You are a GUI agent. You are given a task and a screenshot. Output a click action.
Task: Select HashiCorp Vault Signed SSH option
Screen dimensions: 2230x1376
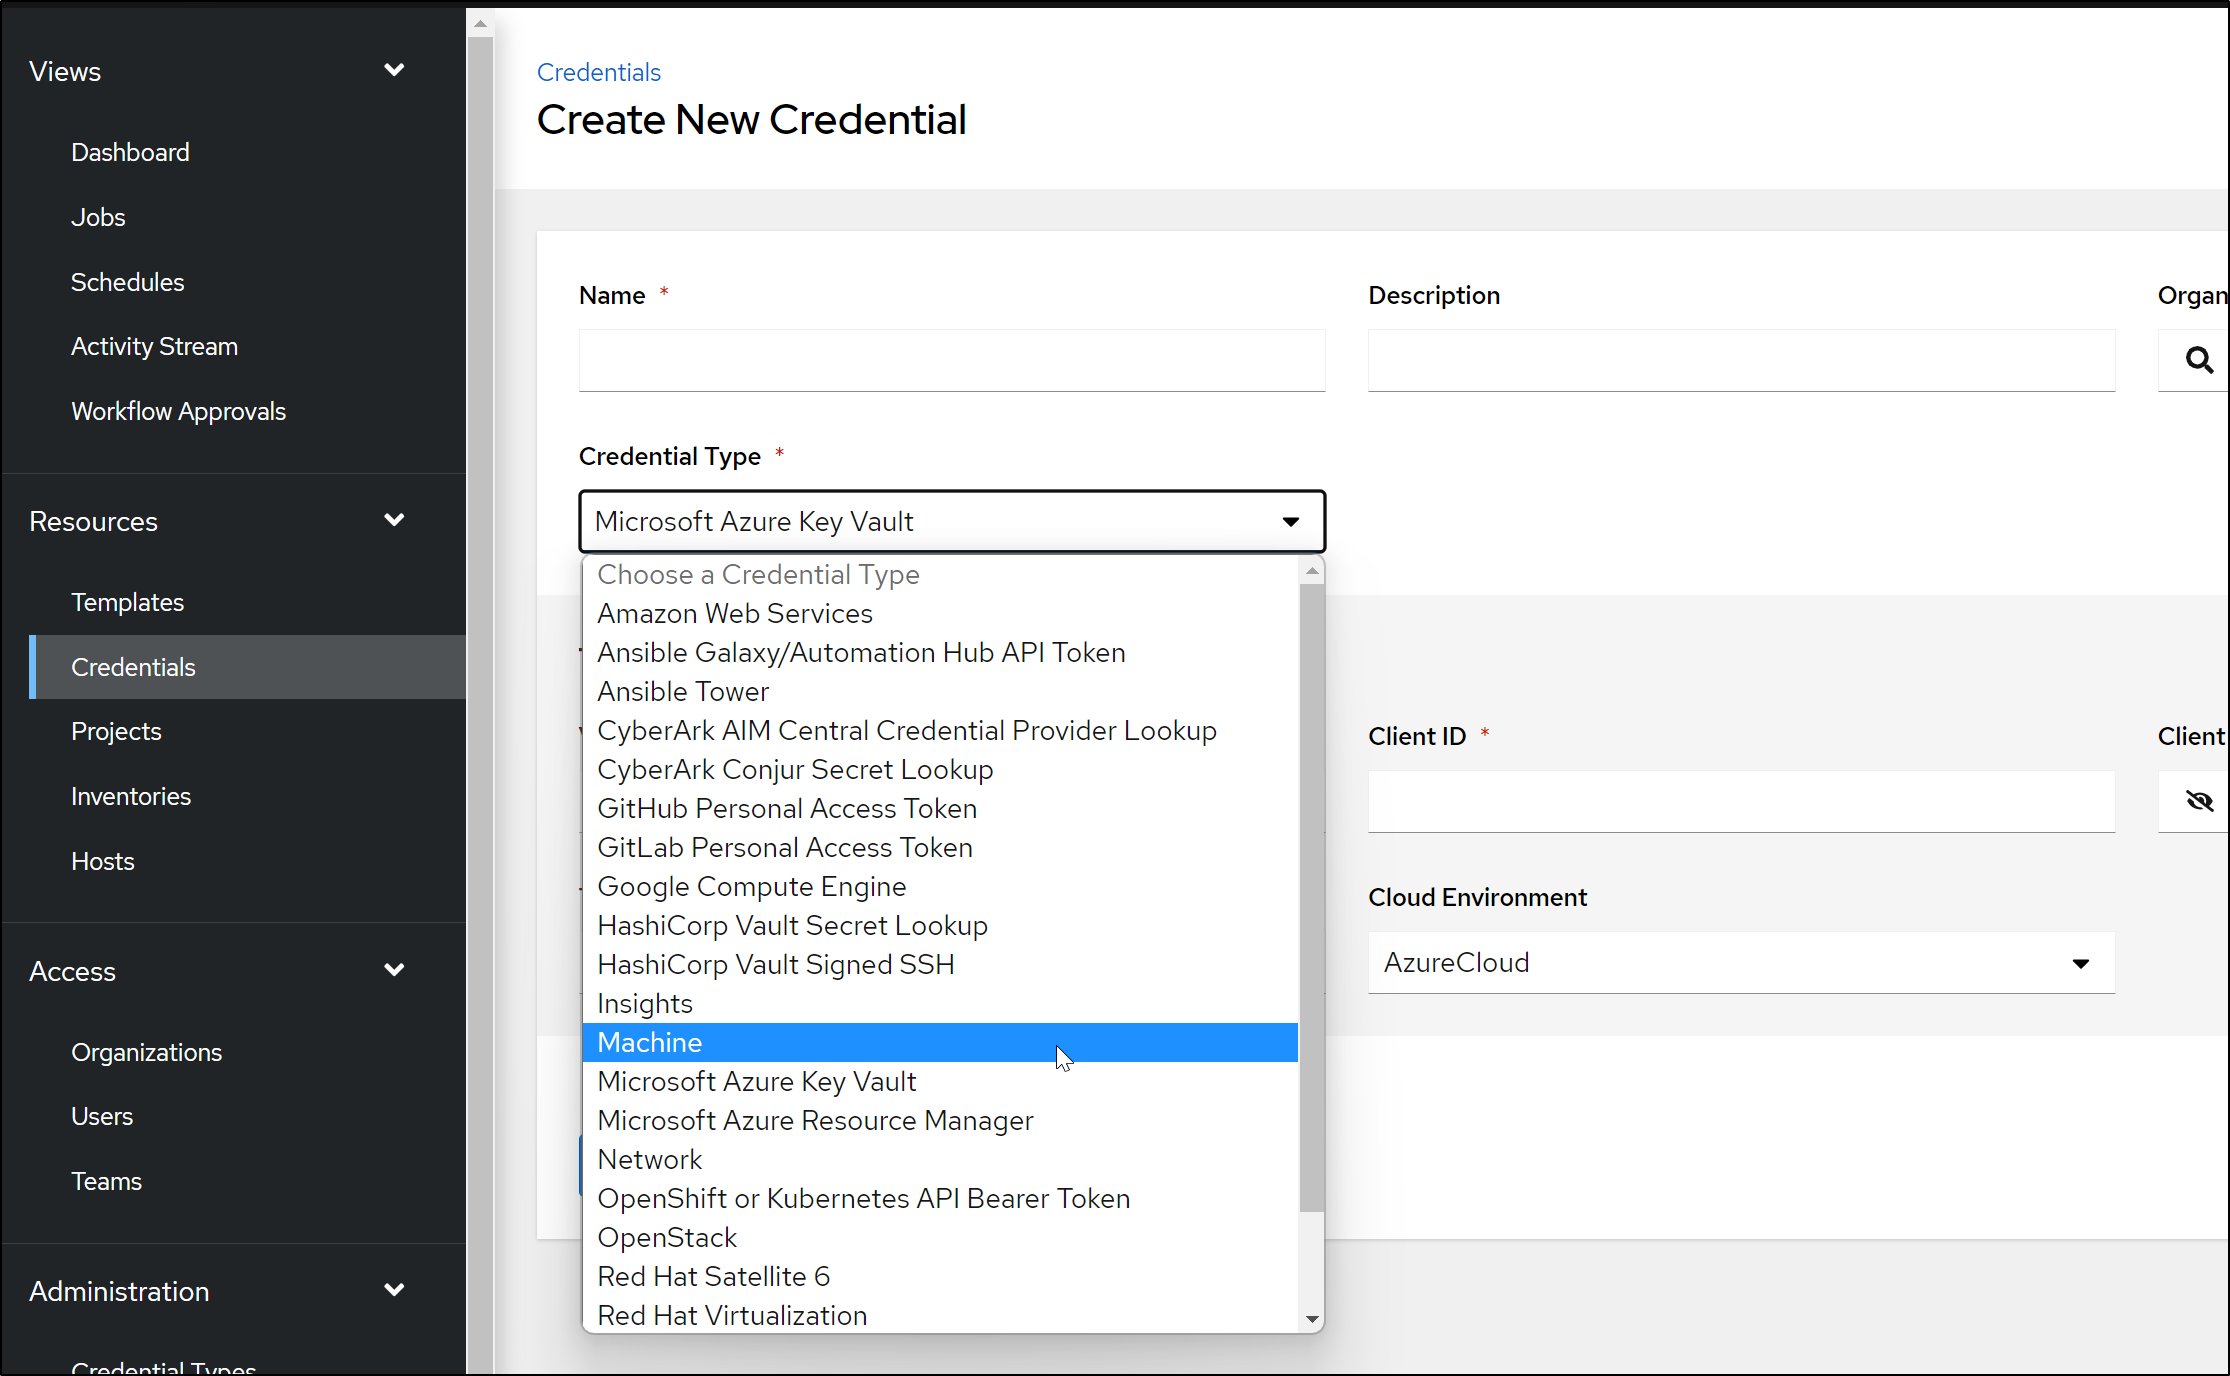click(940, 964)
